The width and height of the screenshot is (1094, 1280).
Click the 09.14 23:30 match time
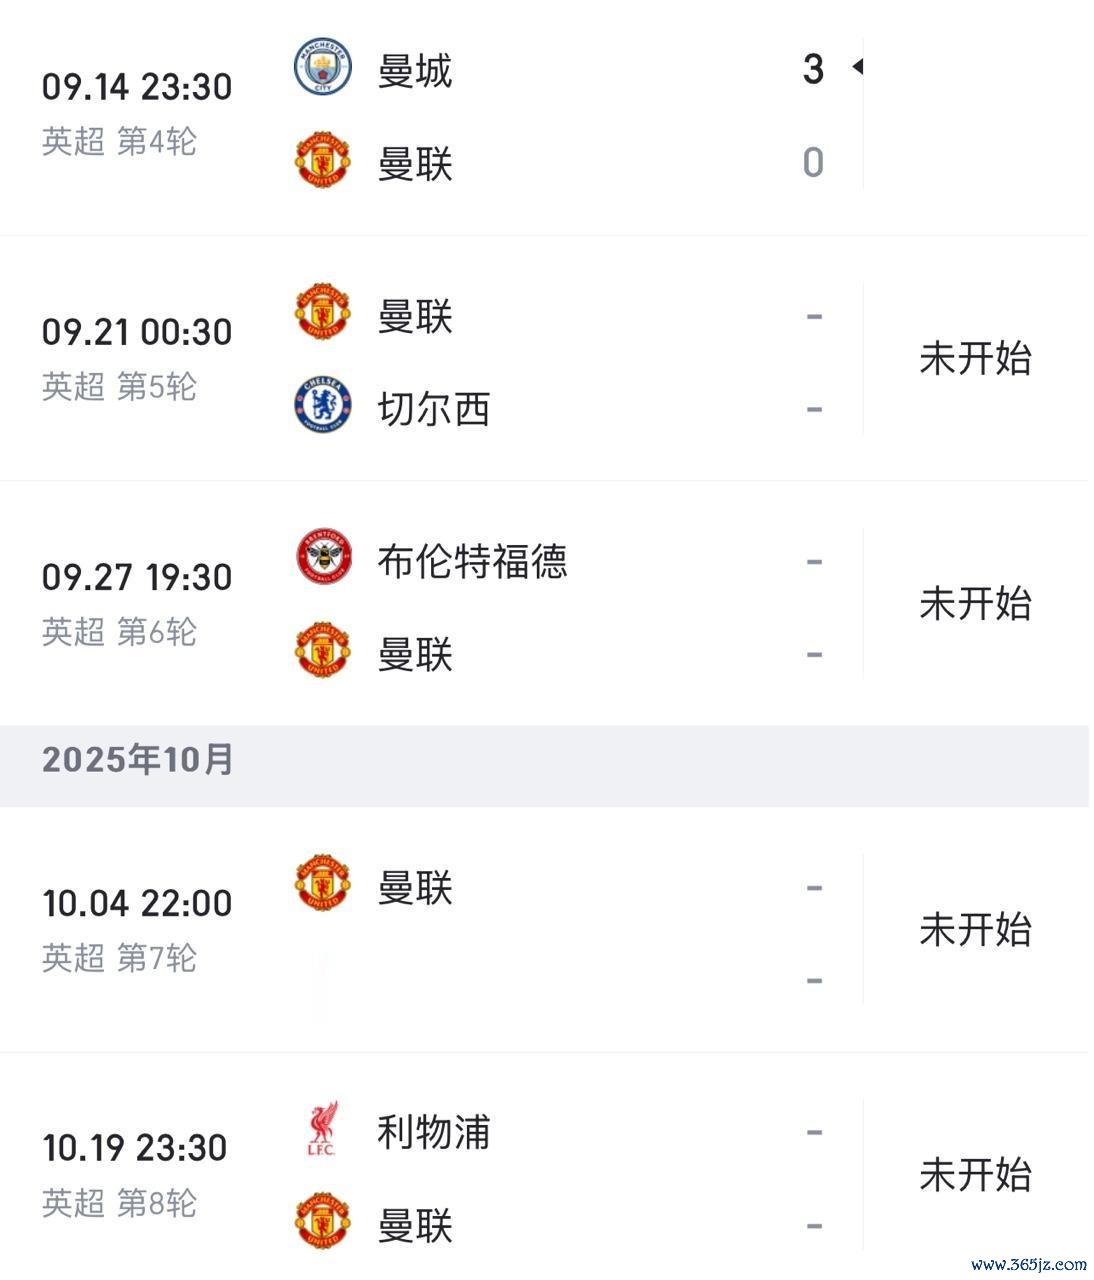(137, 87)
